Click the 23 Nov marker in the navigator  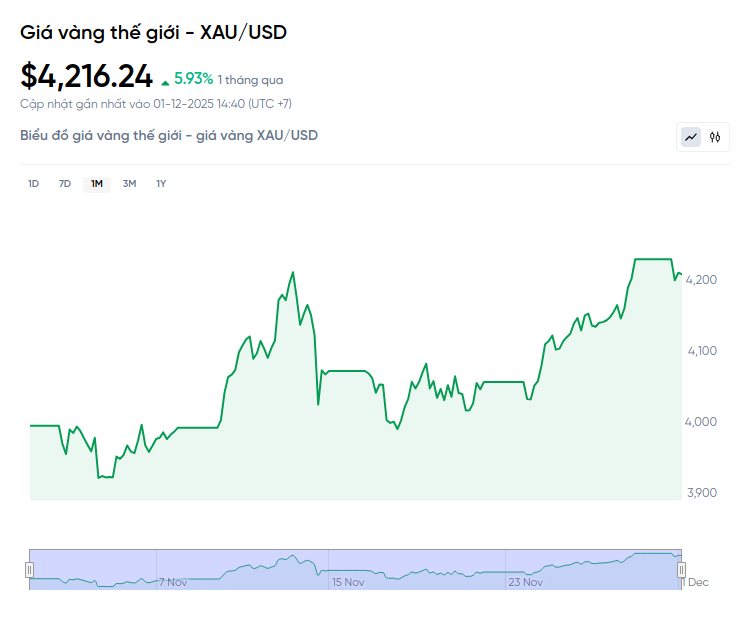[525, 582]
